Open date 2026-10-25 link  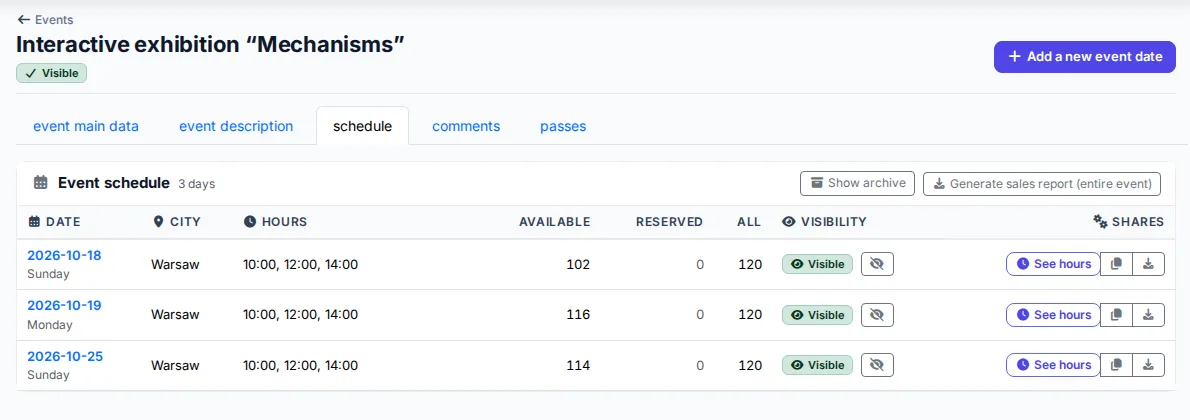click(x=65, y=356)
